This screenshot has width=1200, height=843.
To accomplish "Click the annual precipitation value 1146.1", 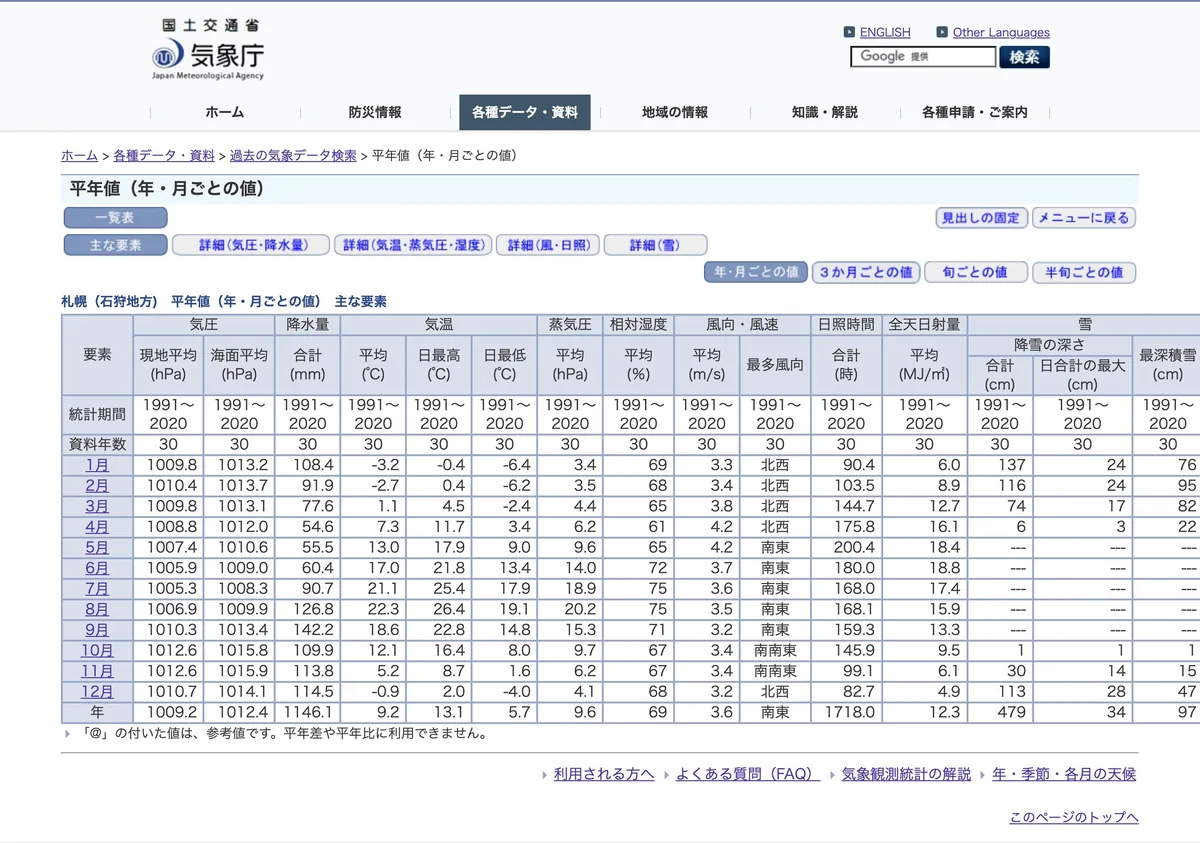I will pos(307,713).
